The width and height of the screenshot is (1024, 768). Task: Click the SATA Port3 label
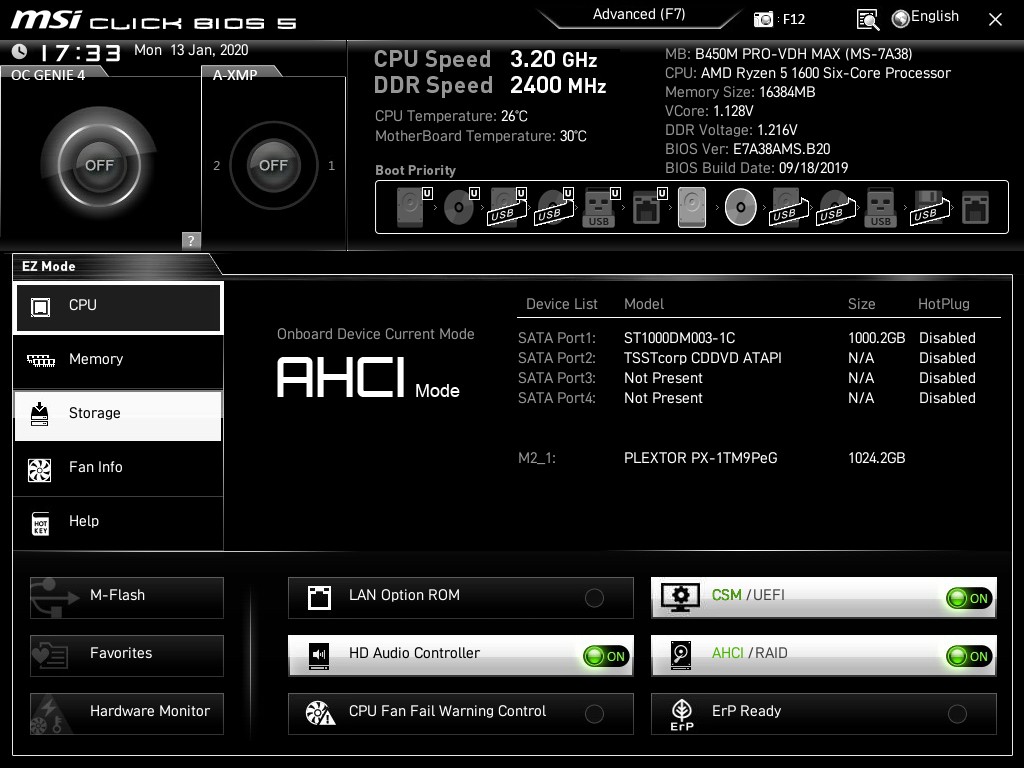point(557,378)
